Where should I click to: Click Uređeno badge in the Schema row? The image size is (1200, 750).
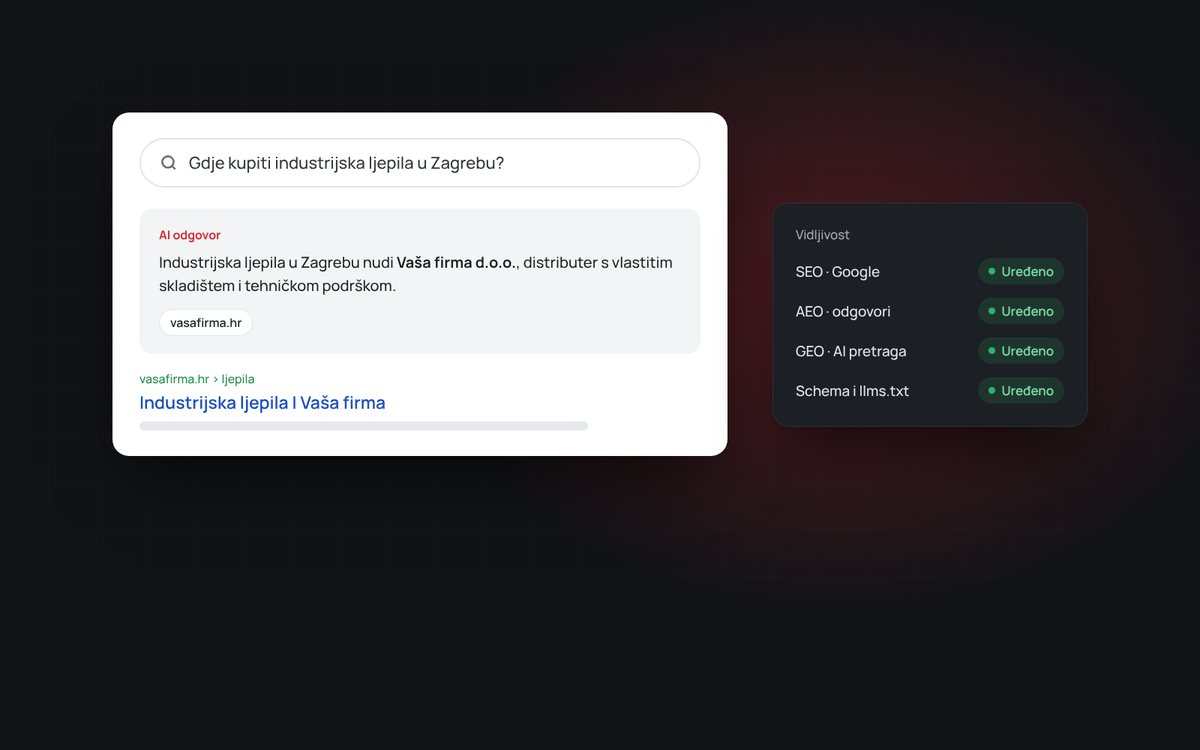[1021, 391]
